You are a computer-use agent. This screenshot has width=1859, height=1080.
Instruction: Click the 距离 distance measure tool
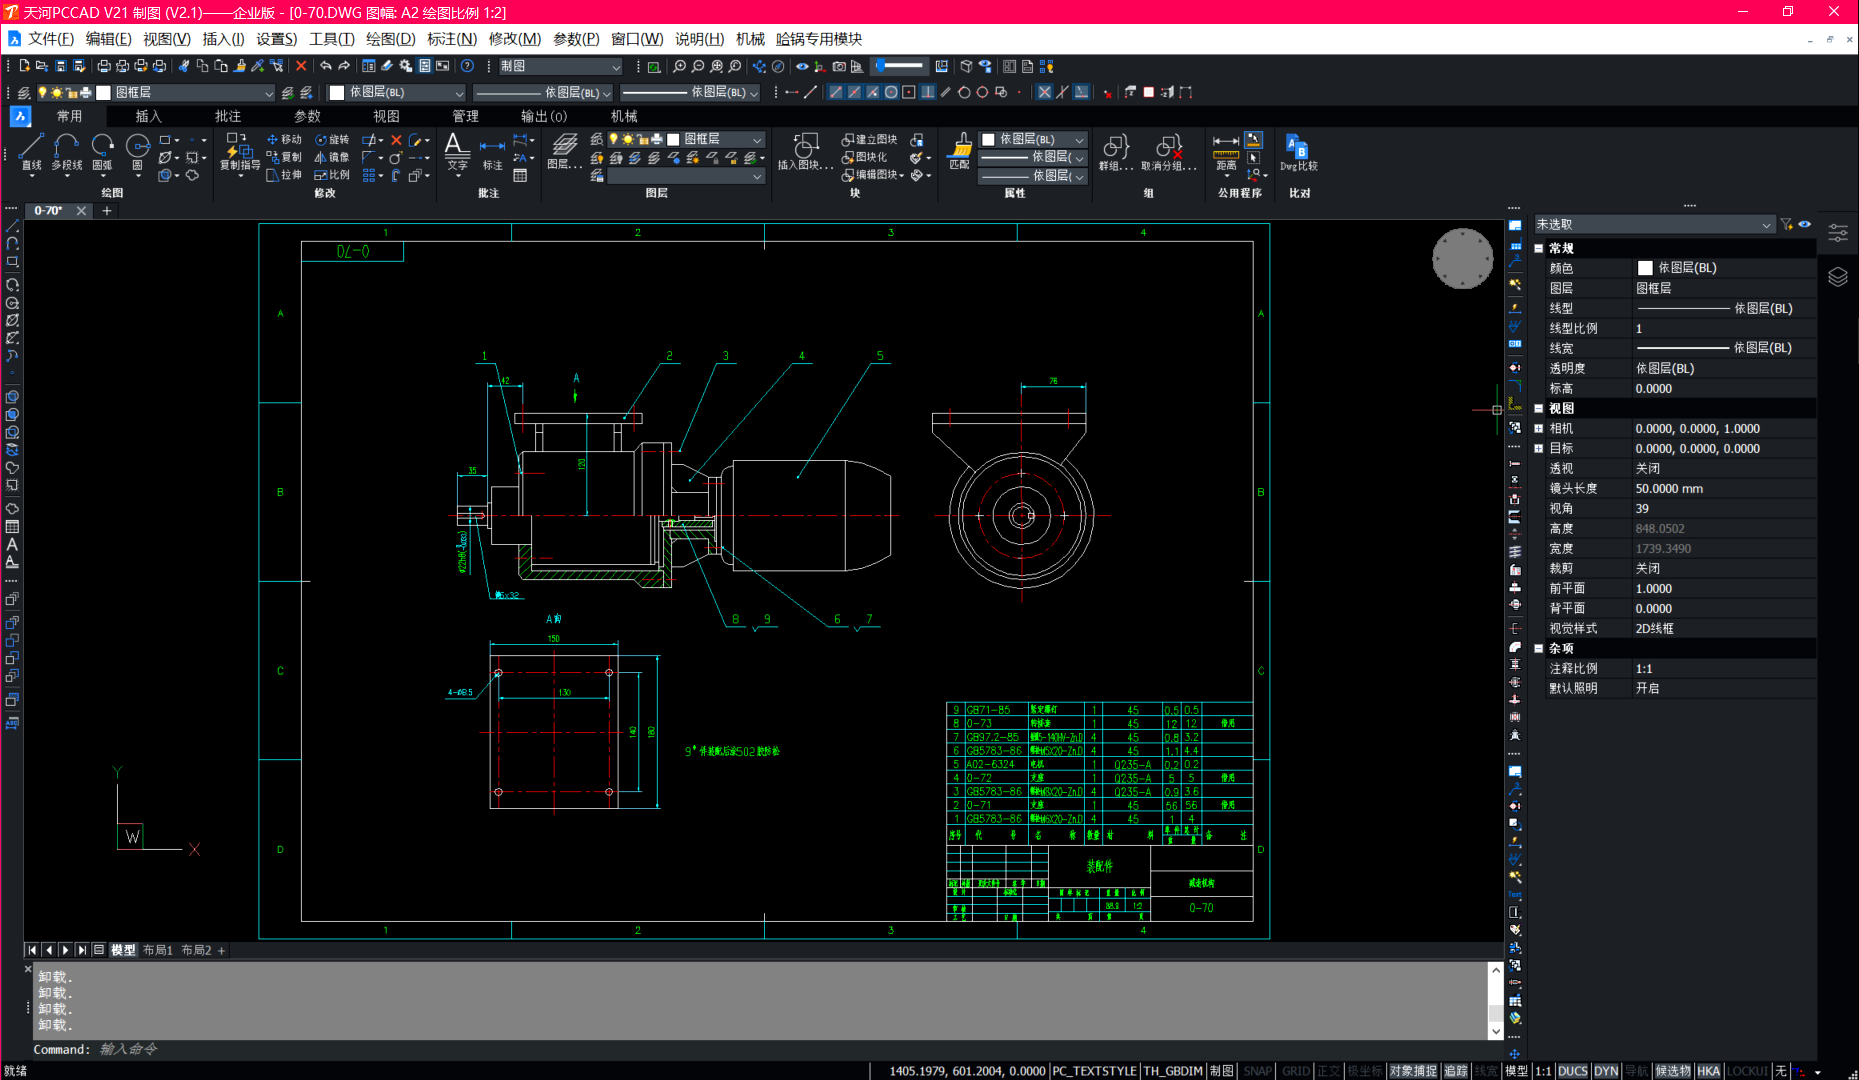[x=1226, y=150]
